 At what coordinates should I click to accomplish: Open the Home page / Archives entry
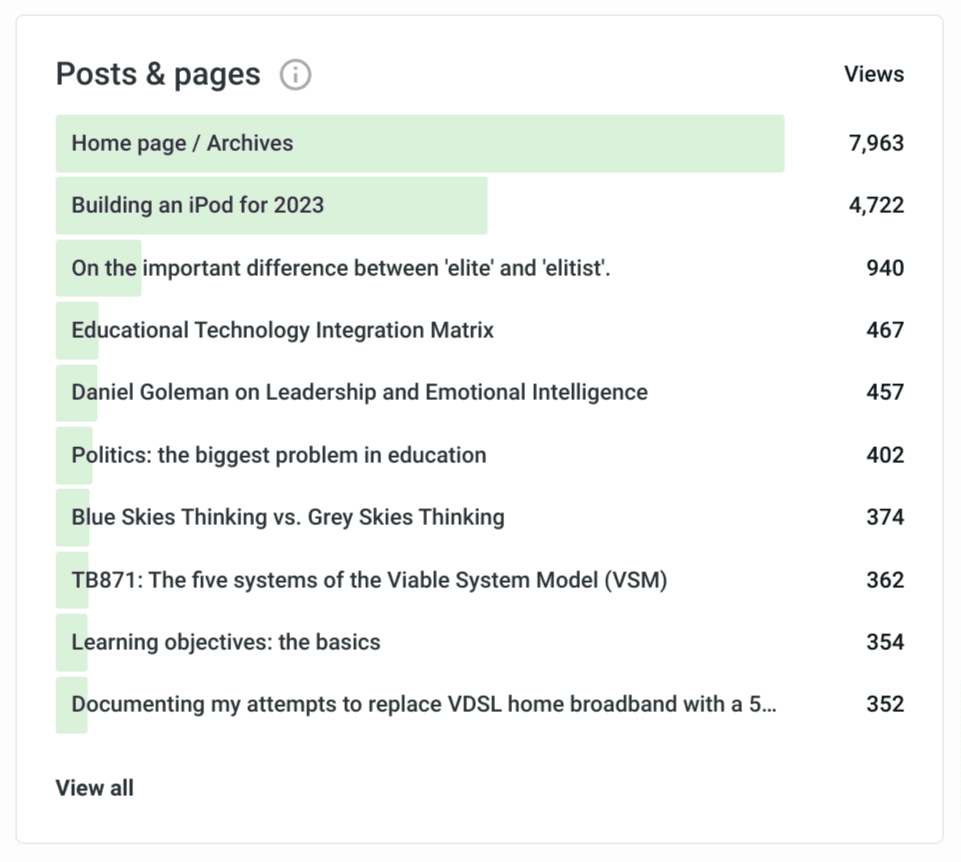point(181,143)
